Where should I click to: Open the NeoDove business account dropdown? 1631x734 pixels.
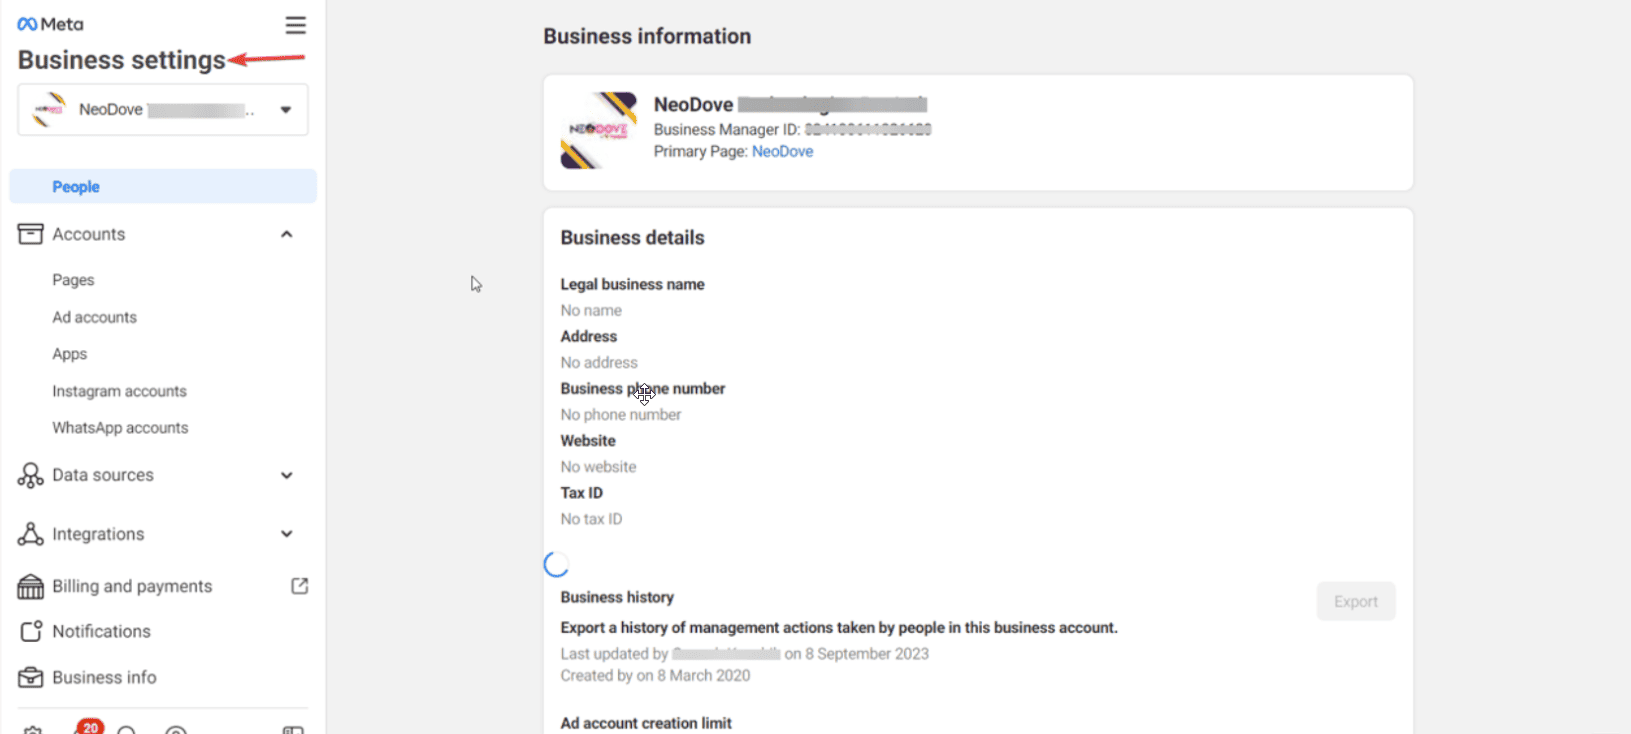point(286,110)
